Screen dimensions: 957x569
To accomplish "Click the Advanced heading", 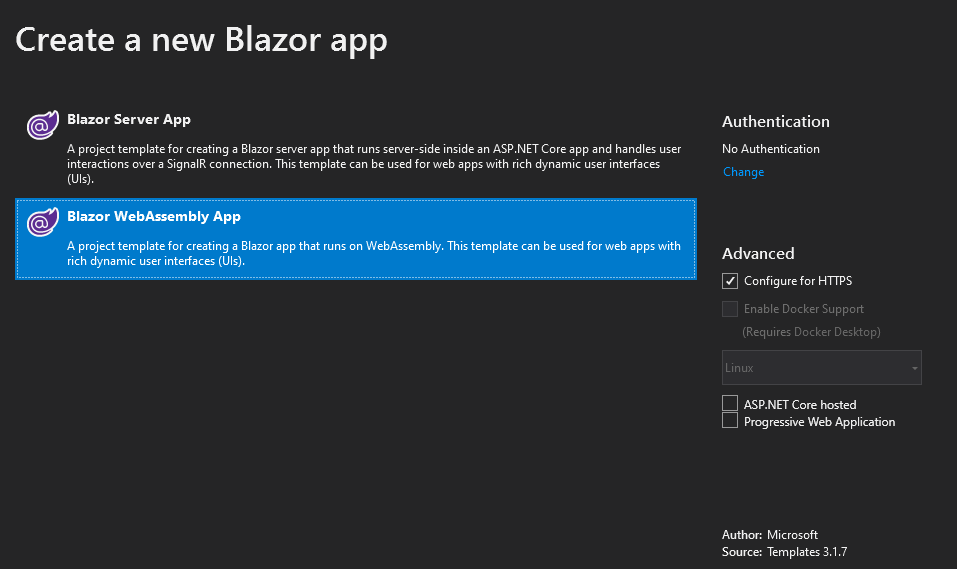I will [758, 253].
